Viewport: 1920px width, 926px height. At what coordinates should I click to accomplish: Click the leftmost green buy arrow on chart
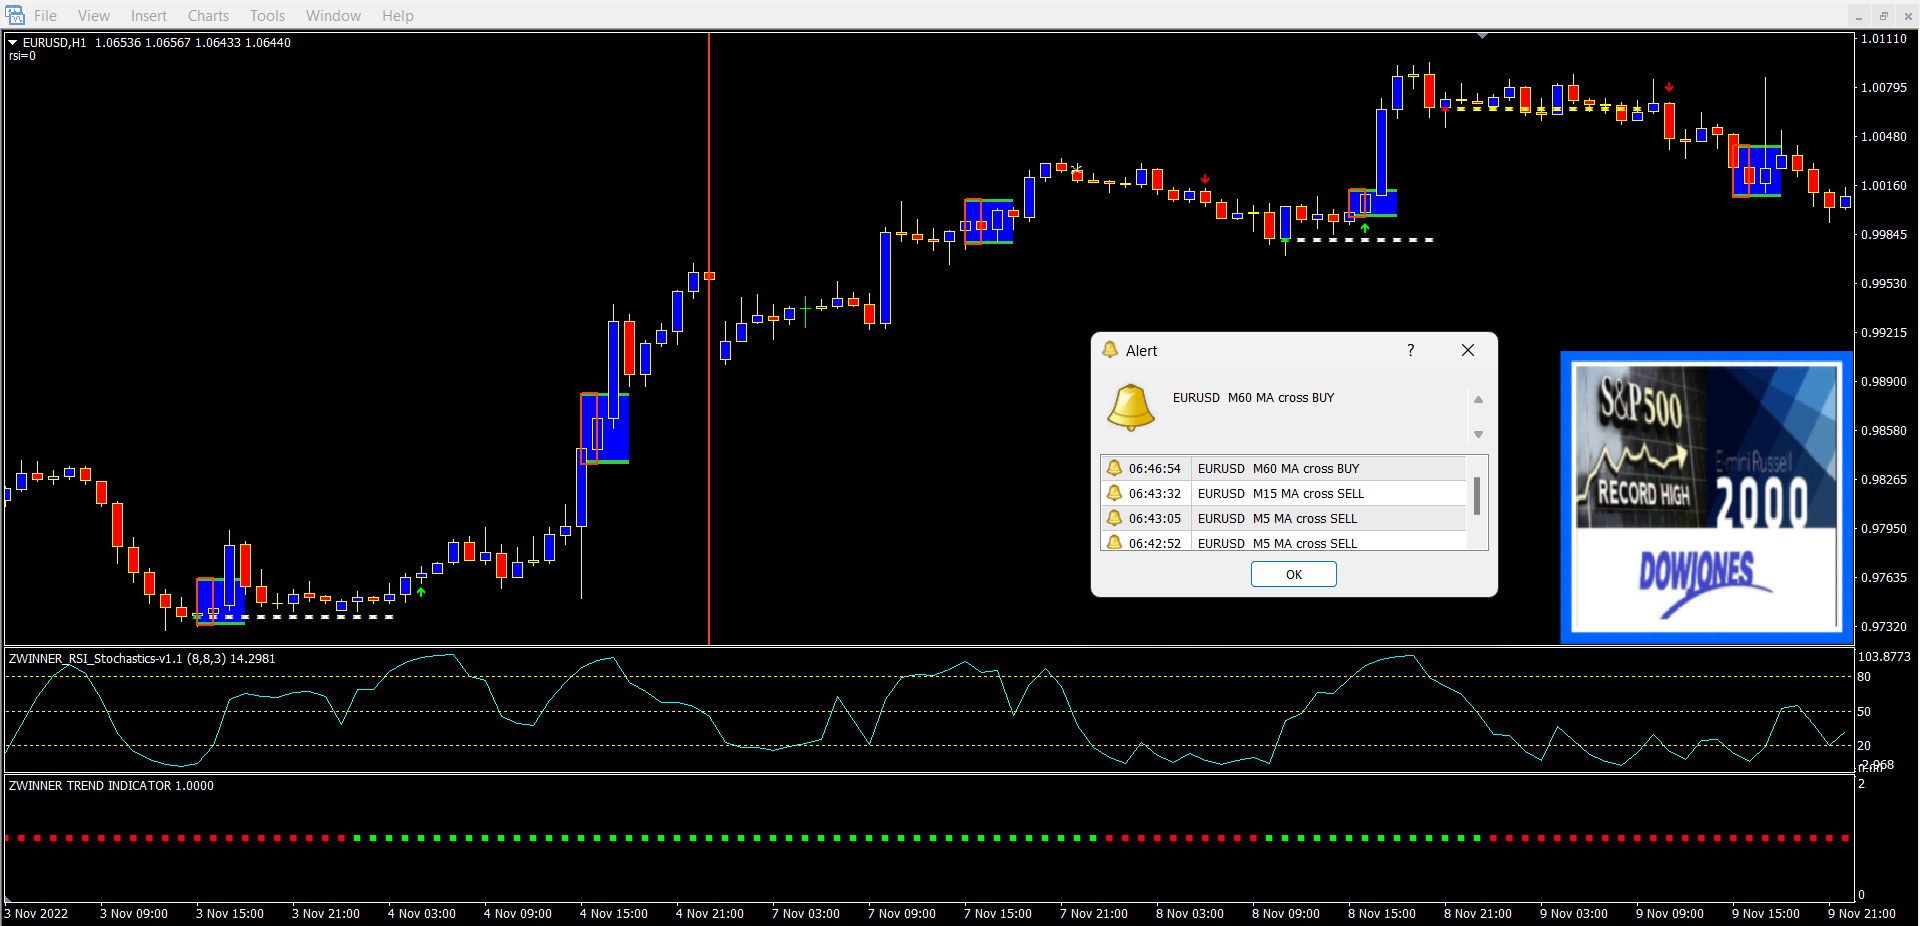(421, 592)
